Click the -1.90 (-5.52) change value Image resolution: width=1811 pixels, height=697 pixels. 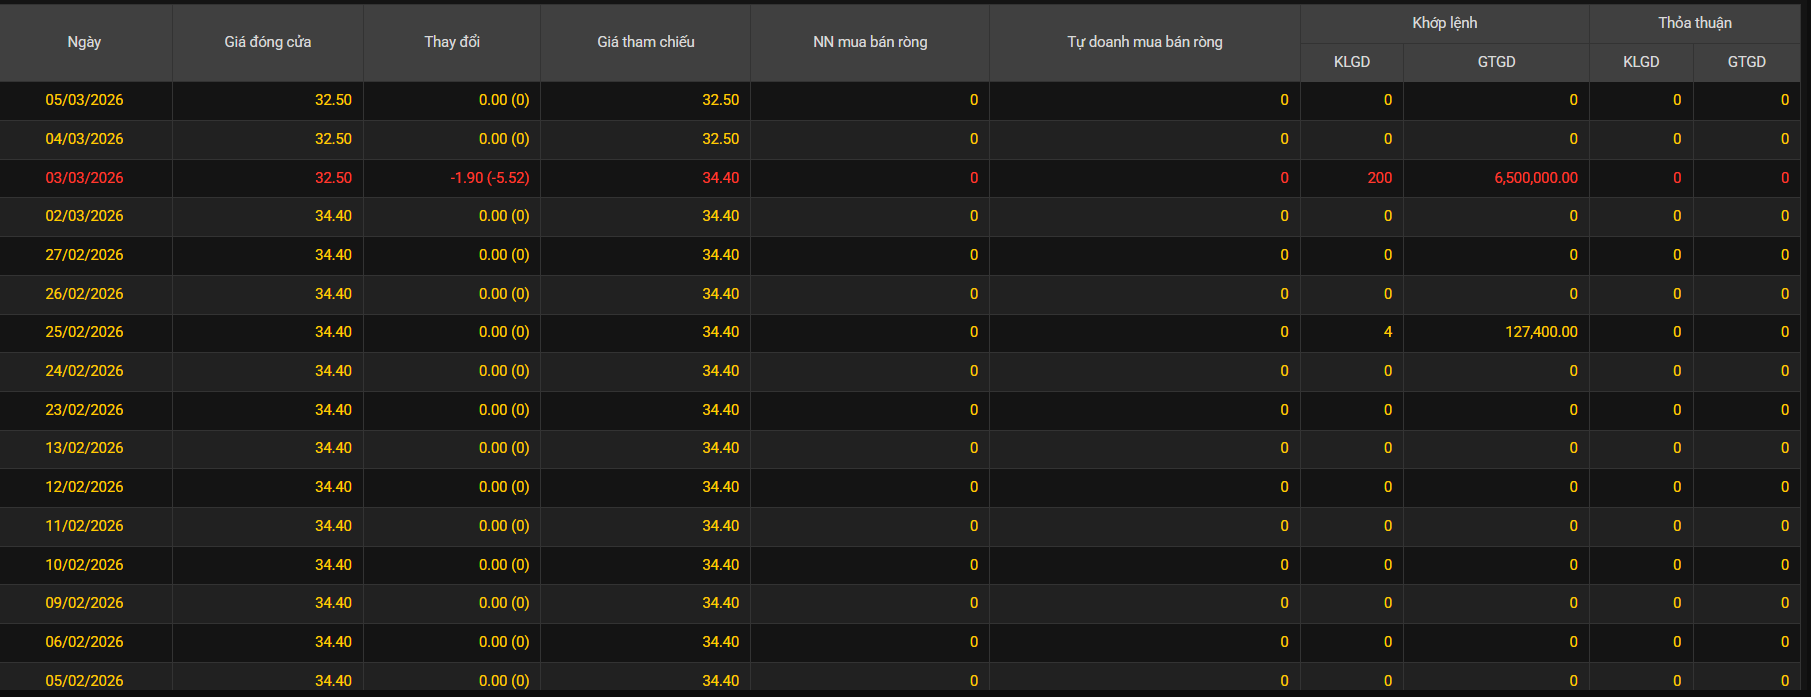click(x=489, y=178)
